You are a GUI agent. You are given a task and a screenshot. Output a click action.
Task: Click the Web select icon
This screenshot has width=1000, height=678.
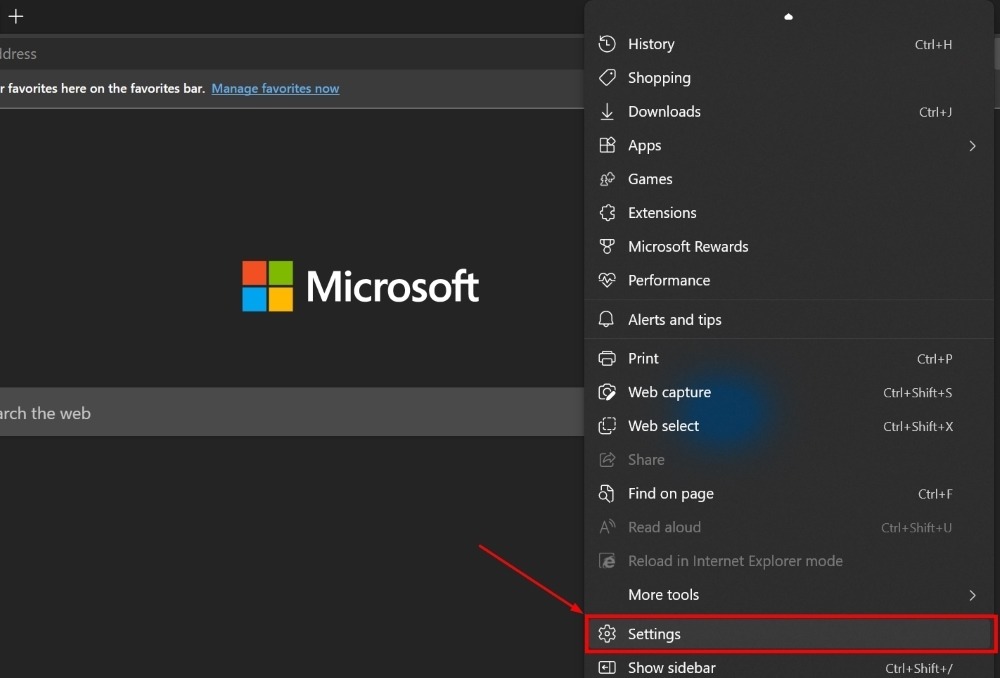tap(608, 426)
